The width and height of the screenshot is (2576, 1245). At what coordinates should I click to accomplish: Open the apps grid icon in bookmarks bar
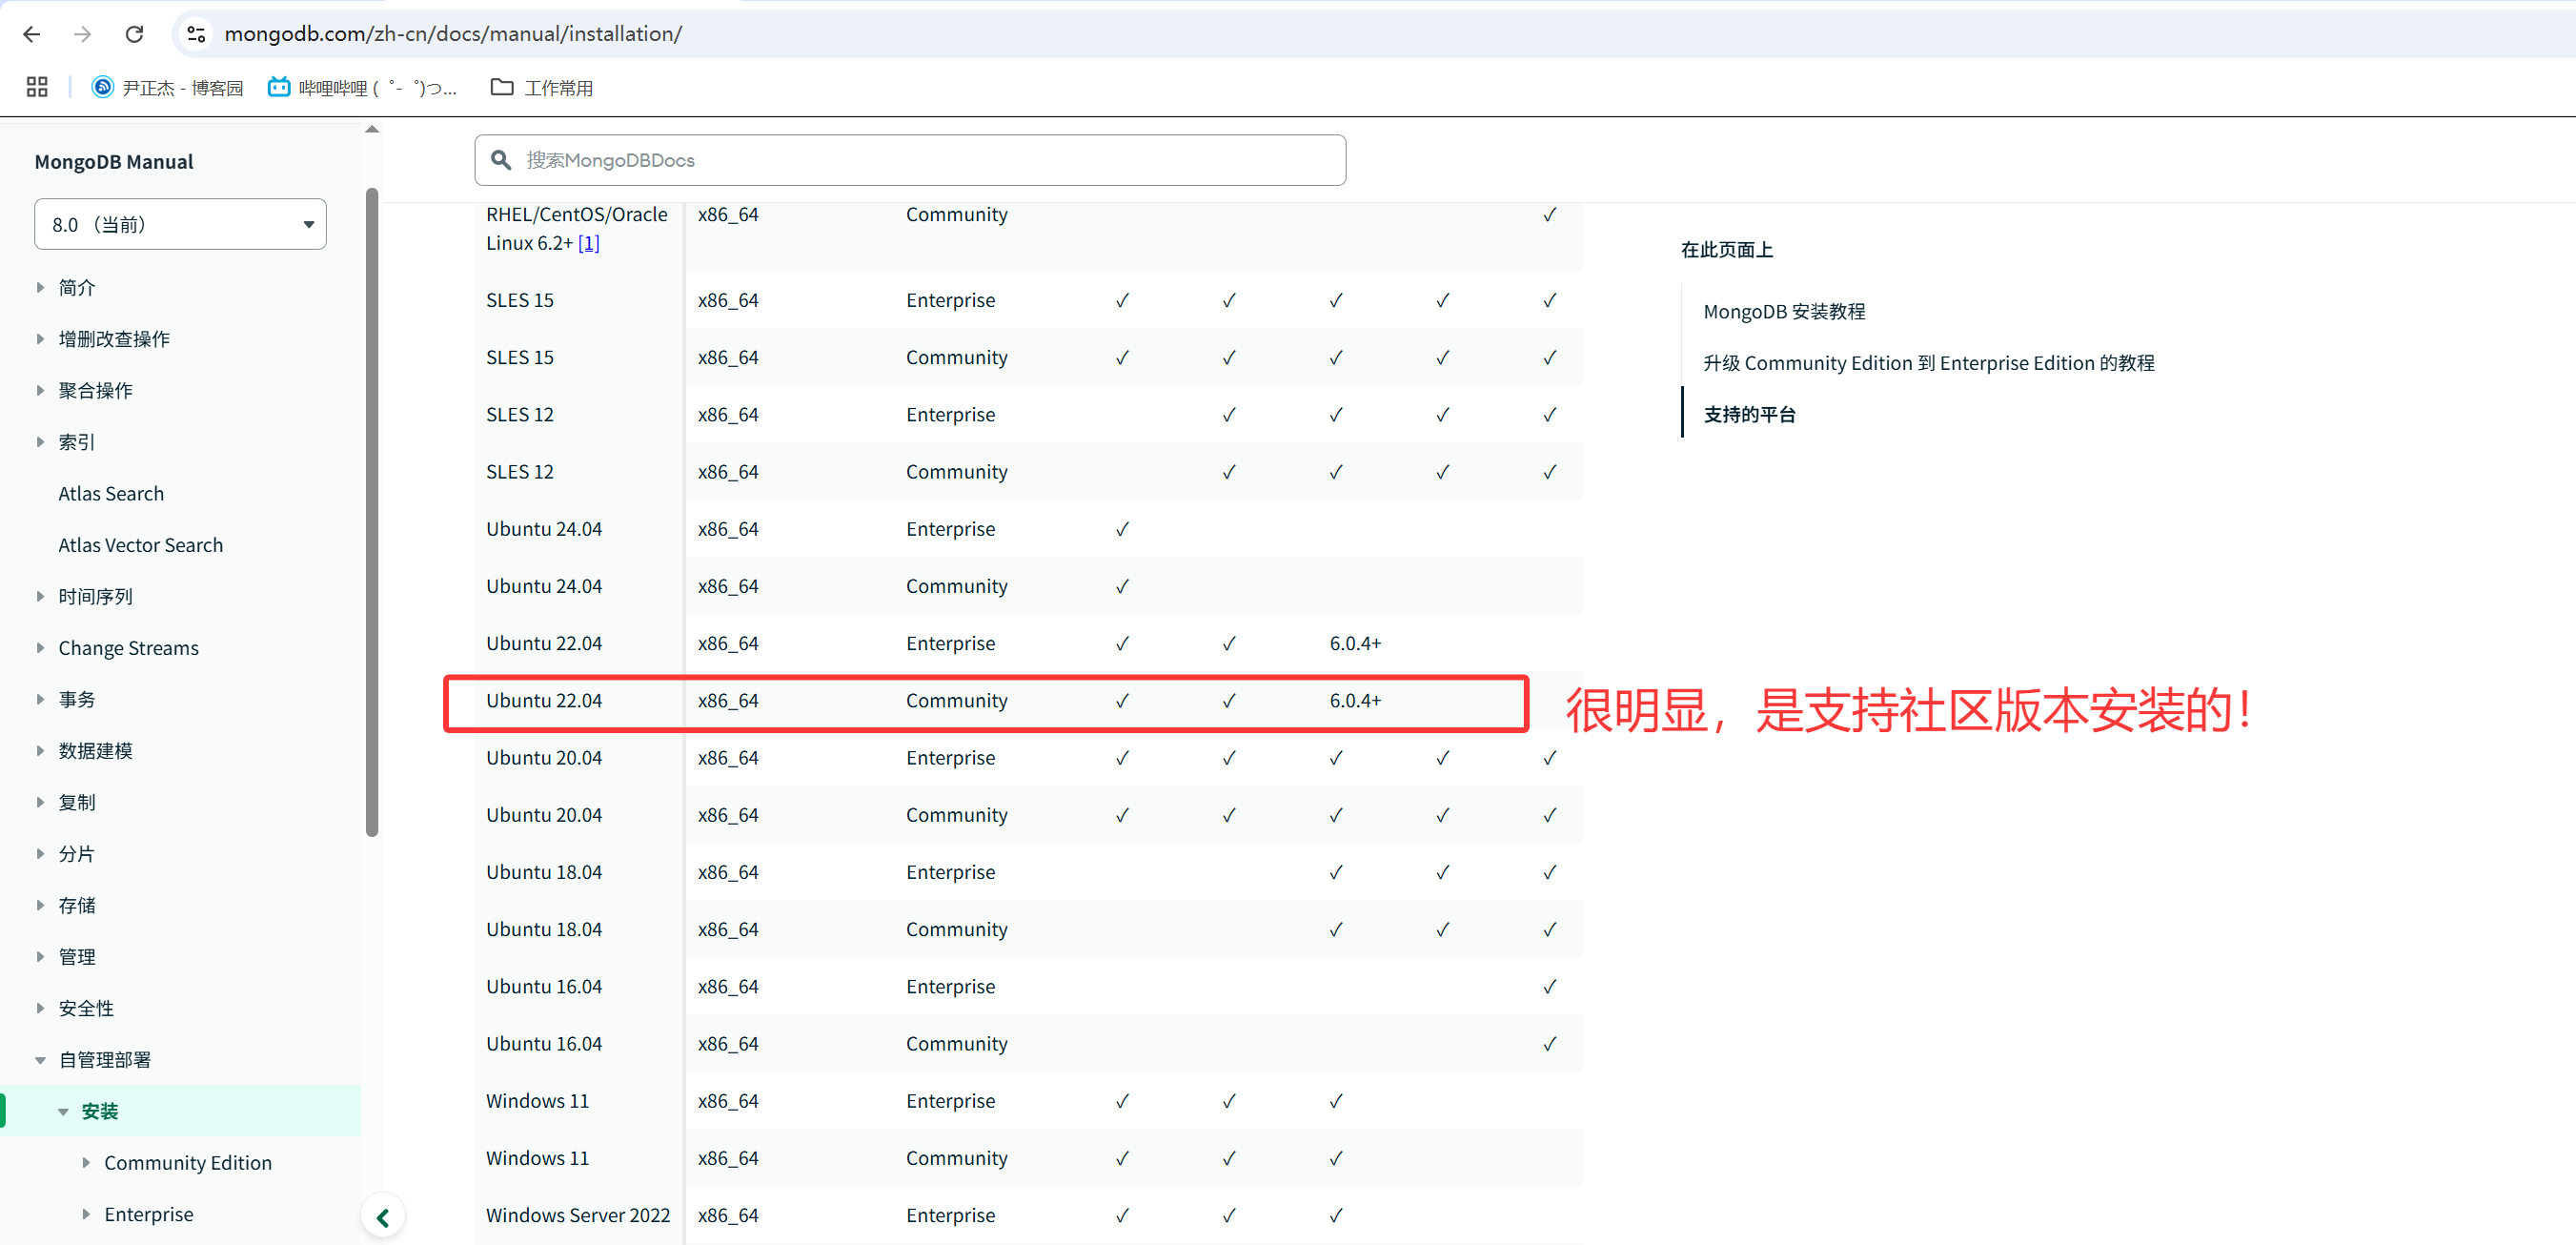37,88
